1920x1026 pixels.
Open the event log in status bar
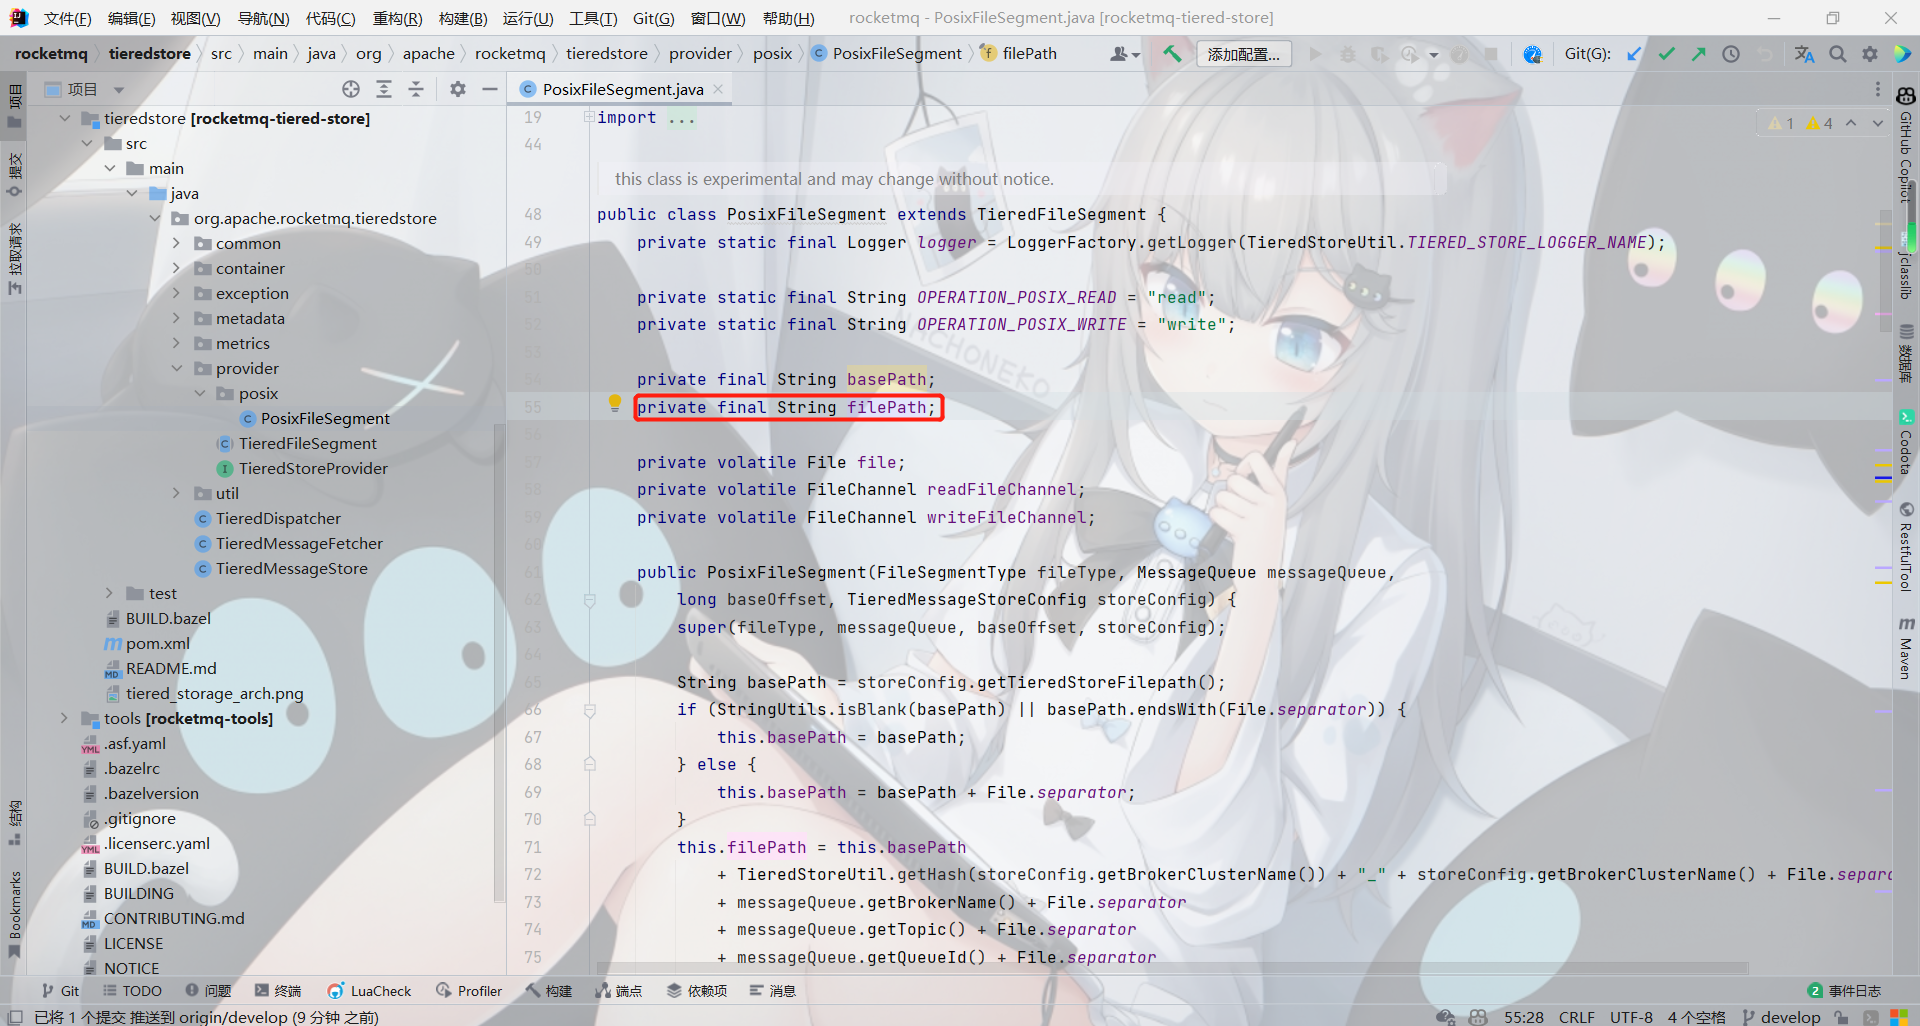[x=1845, y=991]
